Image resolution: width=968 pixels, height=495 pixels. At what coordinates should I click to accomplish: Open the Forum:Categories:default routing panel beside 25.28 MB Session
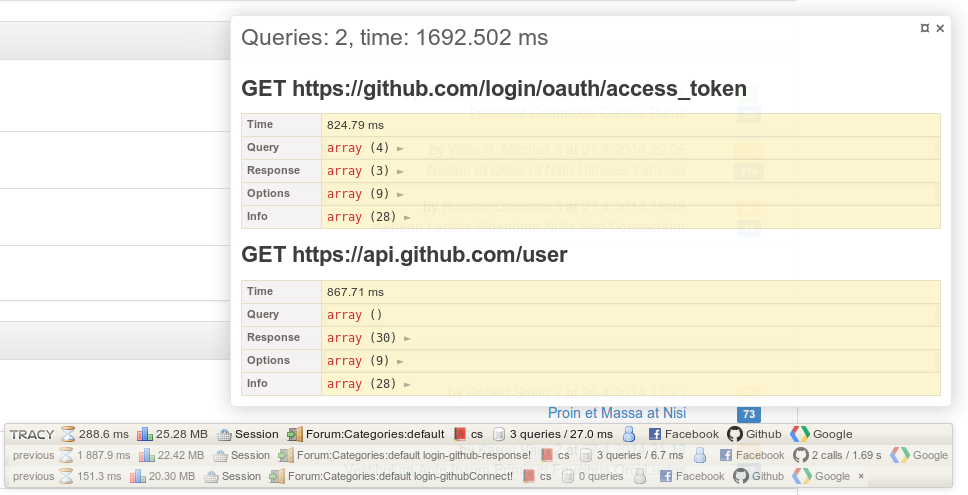click(366, 435)
